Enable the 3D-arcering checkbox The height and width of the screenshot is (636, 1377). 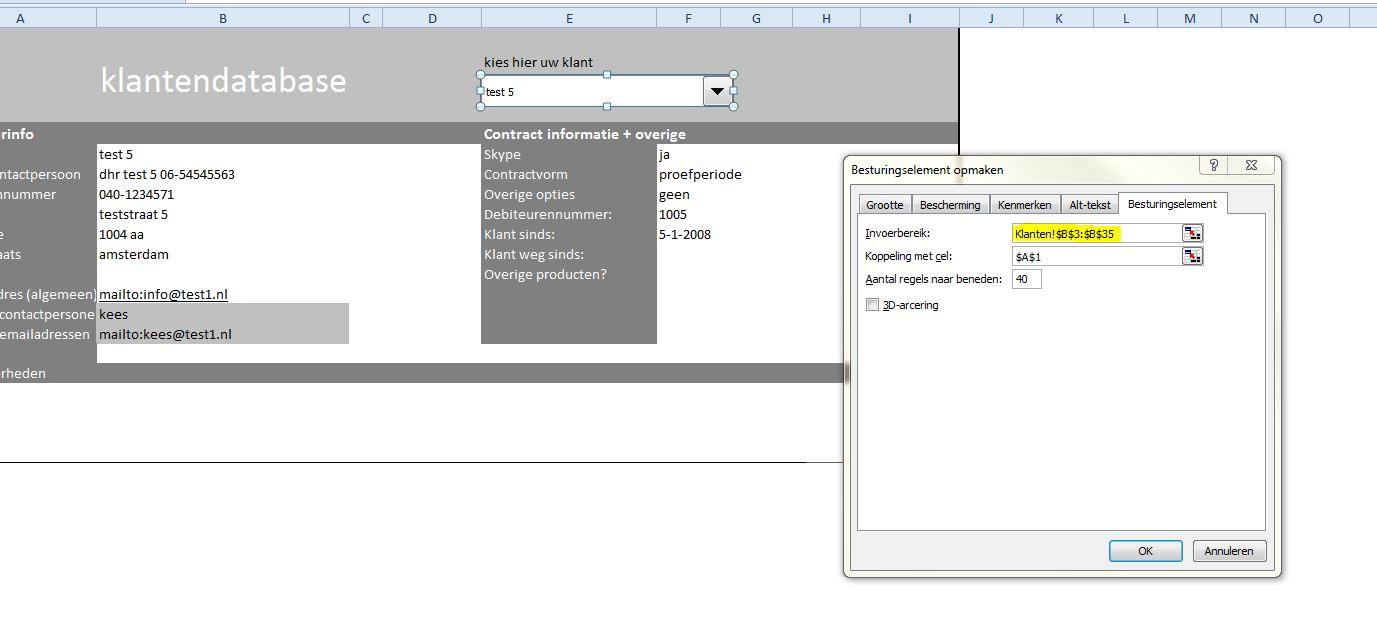point(873,305)
